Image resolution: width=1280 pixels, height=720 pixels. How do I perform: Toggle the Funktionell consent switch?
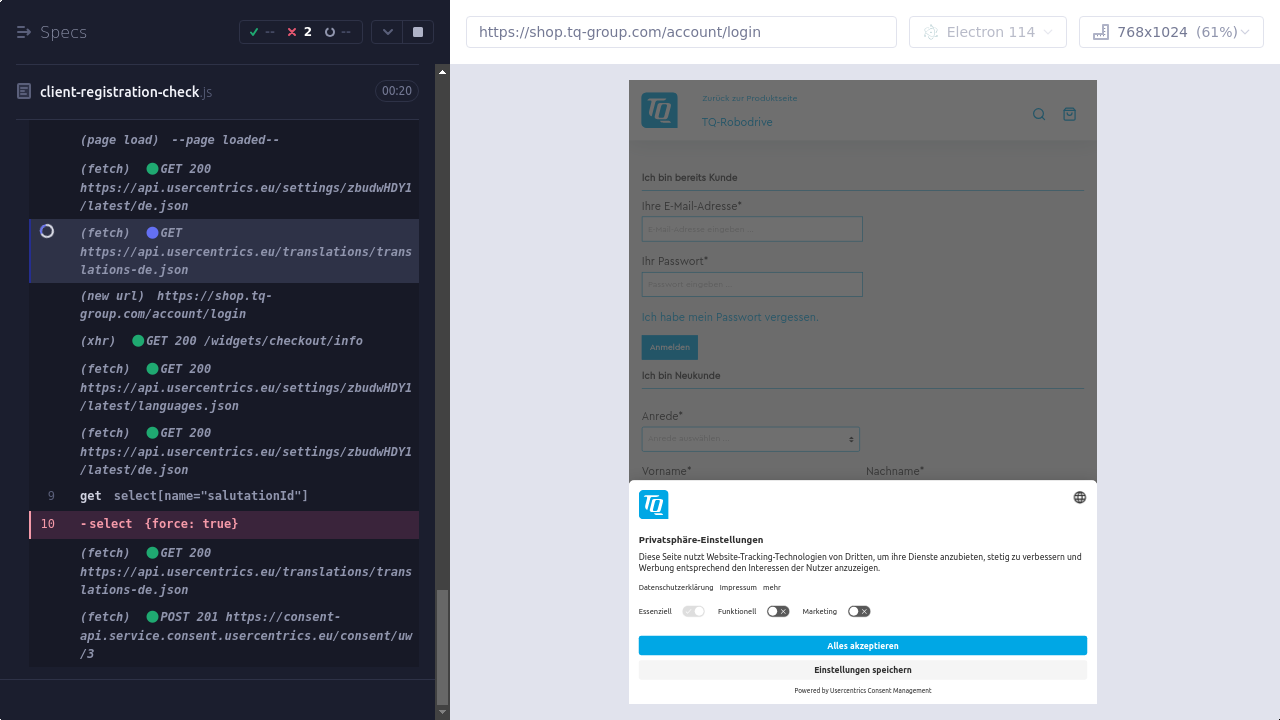coord(778,611)
